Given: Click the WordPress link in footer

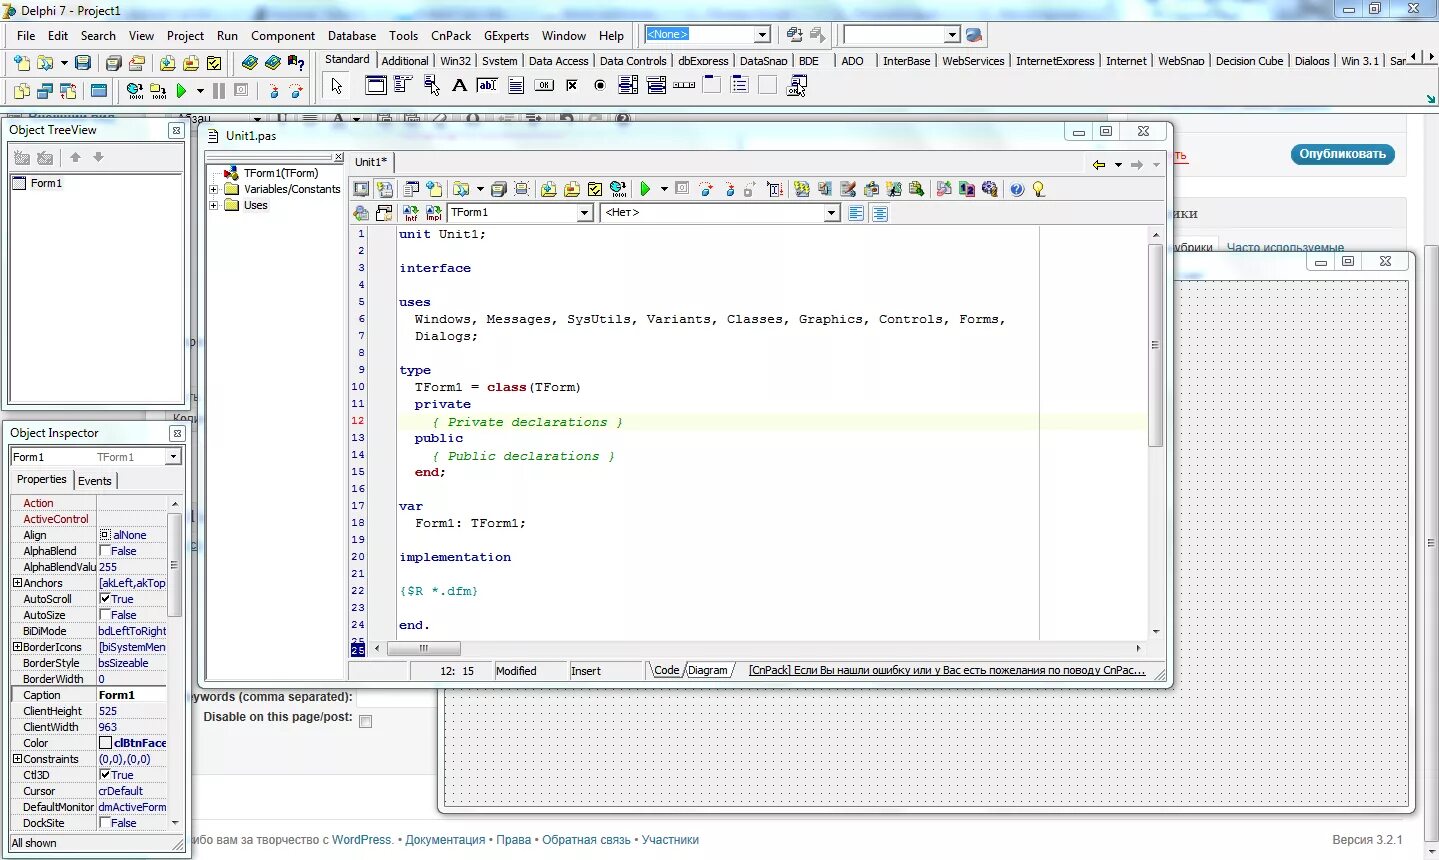Looking at the screenshot, I should pos(362,840).
